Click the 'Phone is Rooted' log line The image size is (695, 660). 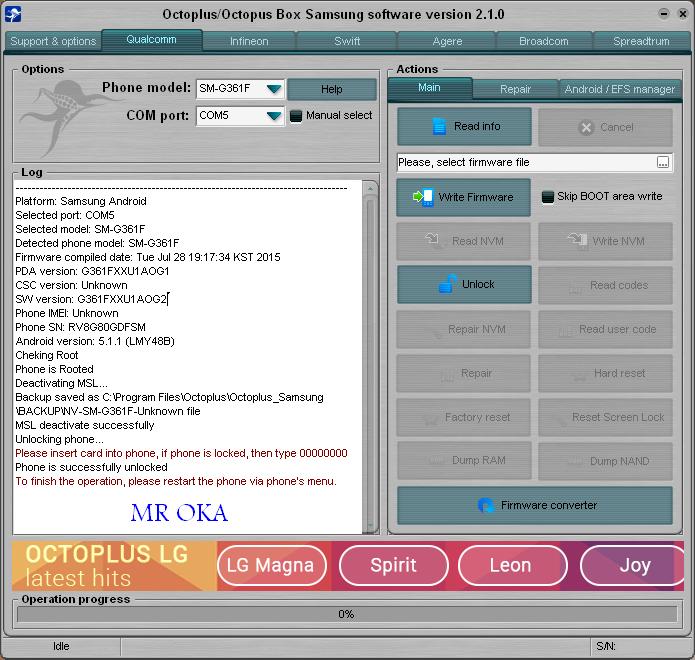point(55,369)
